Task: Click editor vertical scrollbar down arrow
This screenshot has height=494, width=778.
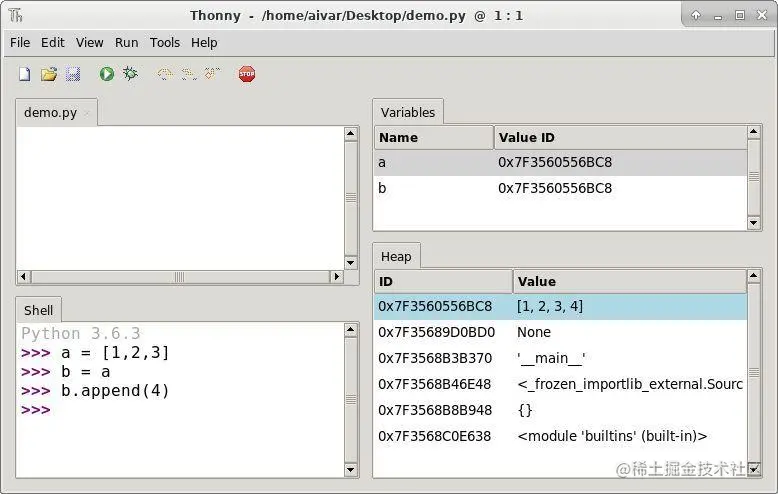Action: [351, 263]
